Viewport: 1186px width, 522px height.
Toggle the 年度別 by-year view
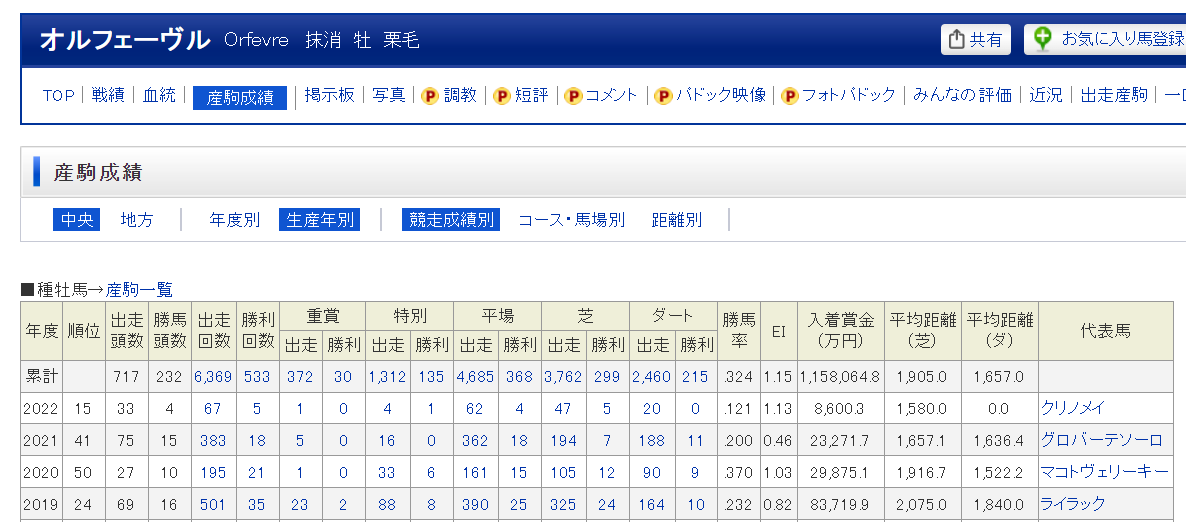click(x=235, y=220)
